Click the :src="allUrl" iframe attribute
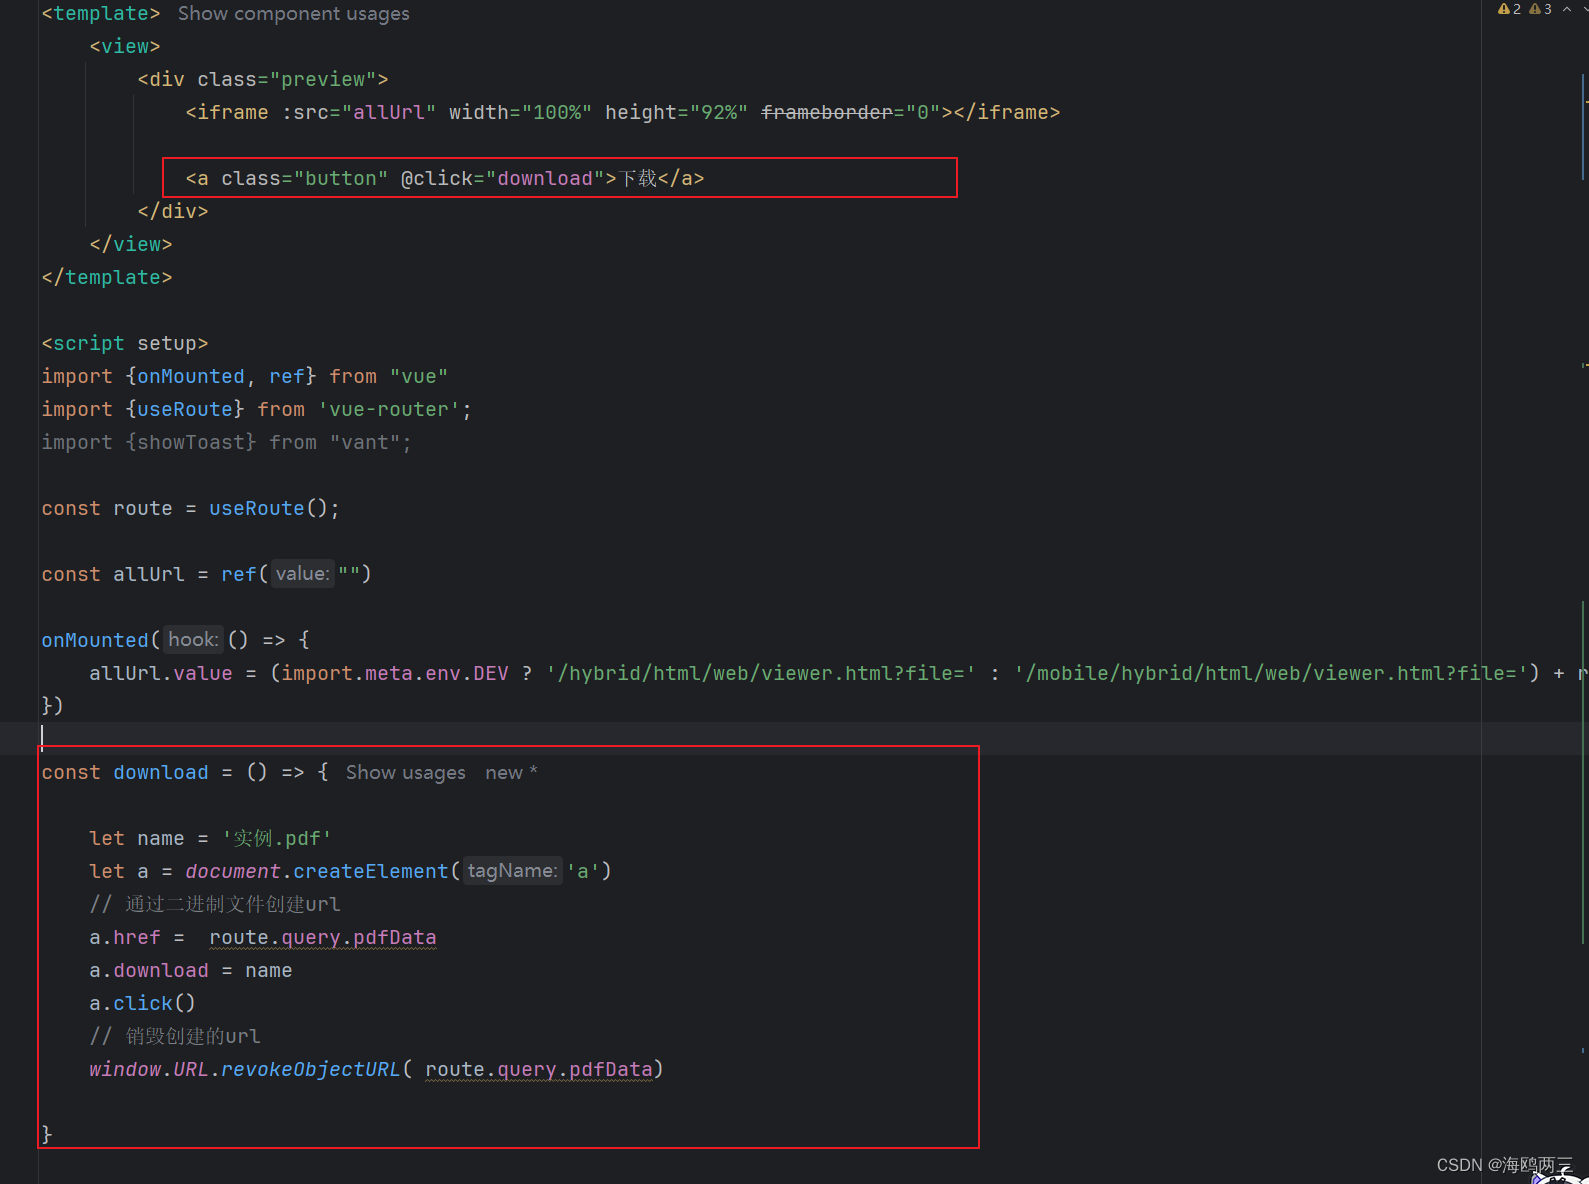The image size is (1589, 1184). [359, 113]
